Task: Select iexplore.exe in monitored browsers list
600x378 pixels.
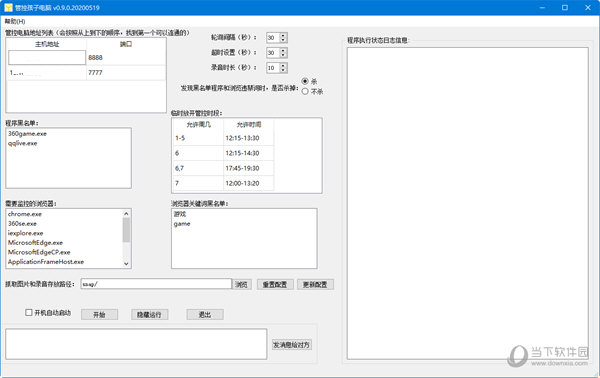Action: point(26,233)
